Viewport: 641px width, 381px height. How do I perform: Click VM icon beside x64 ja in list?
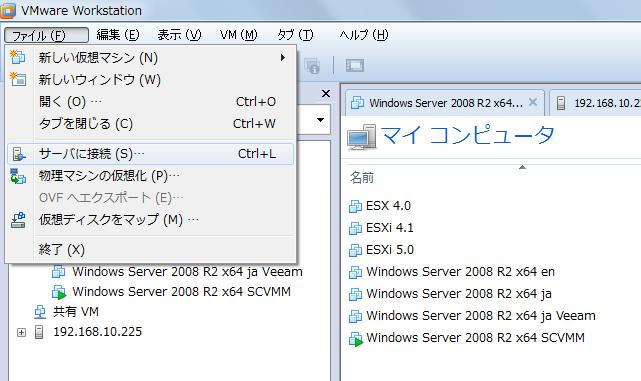pos(356,294)
